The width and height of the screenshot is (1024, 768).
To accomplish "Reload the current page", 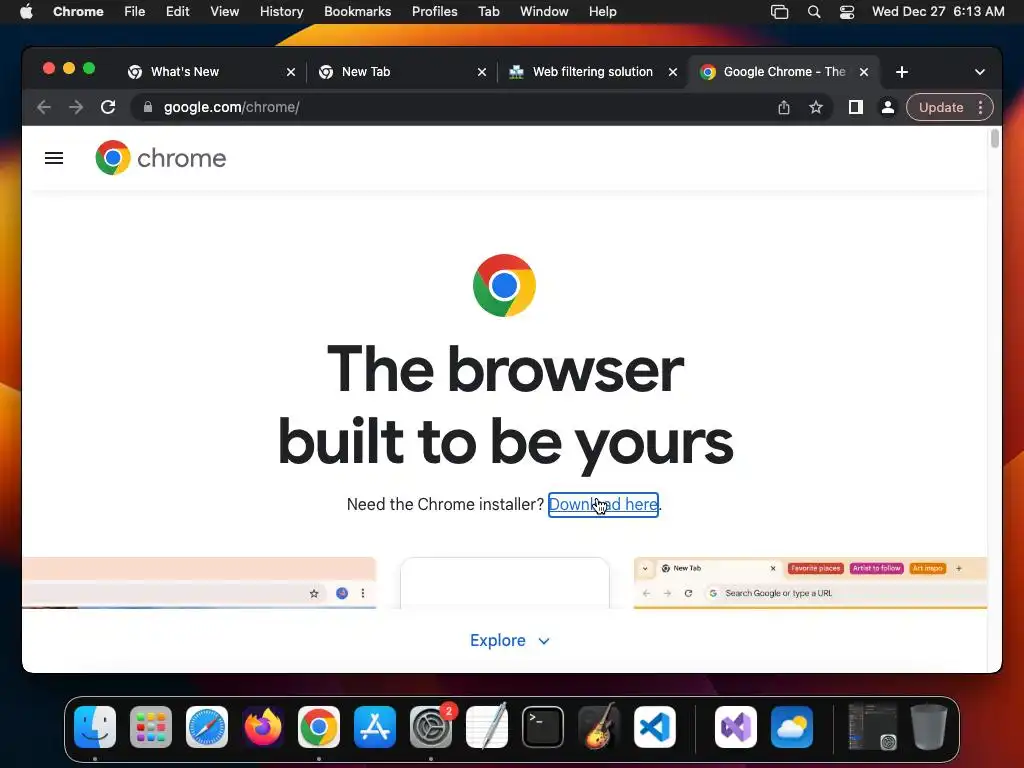I will coord(108,107).
